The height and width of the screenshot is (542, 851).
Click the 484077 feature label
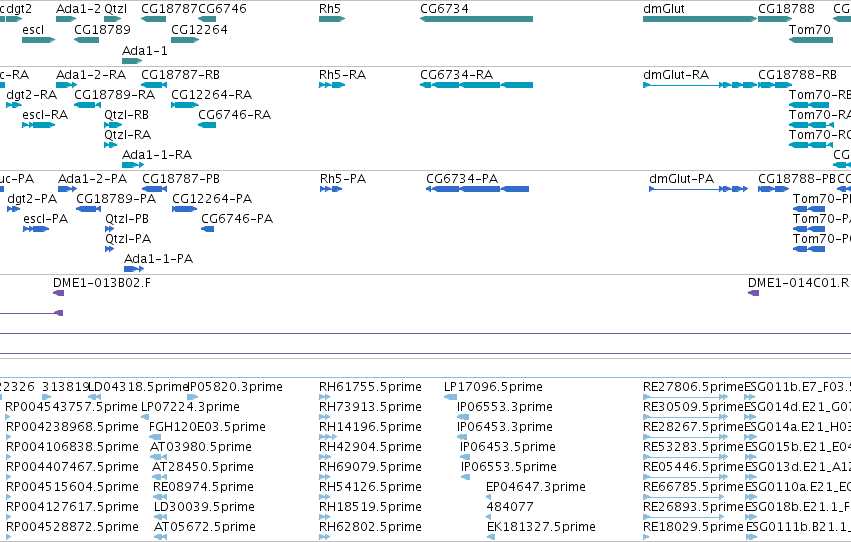click(x=510, y=507)
